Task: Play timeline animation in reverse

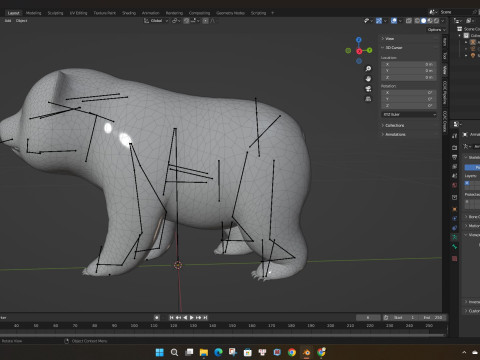Action: point(185,318)
